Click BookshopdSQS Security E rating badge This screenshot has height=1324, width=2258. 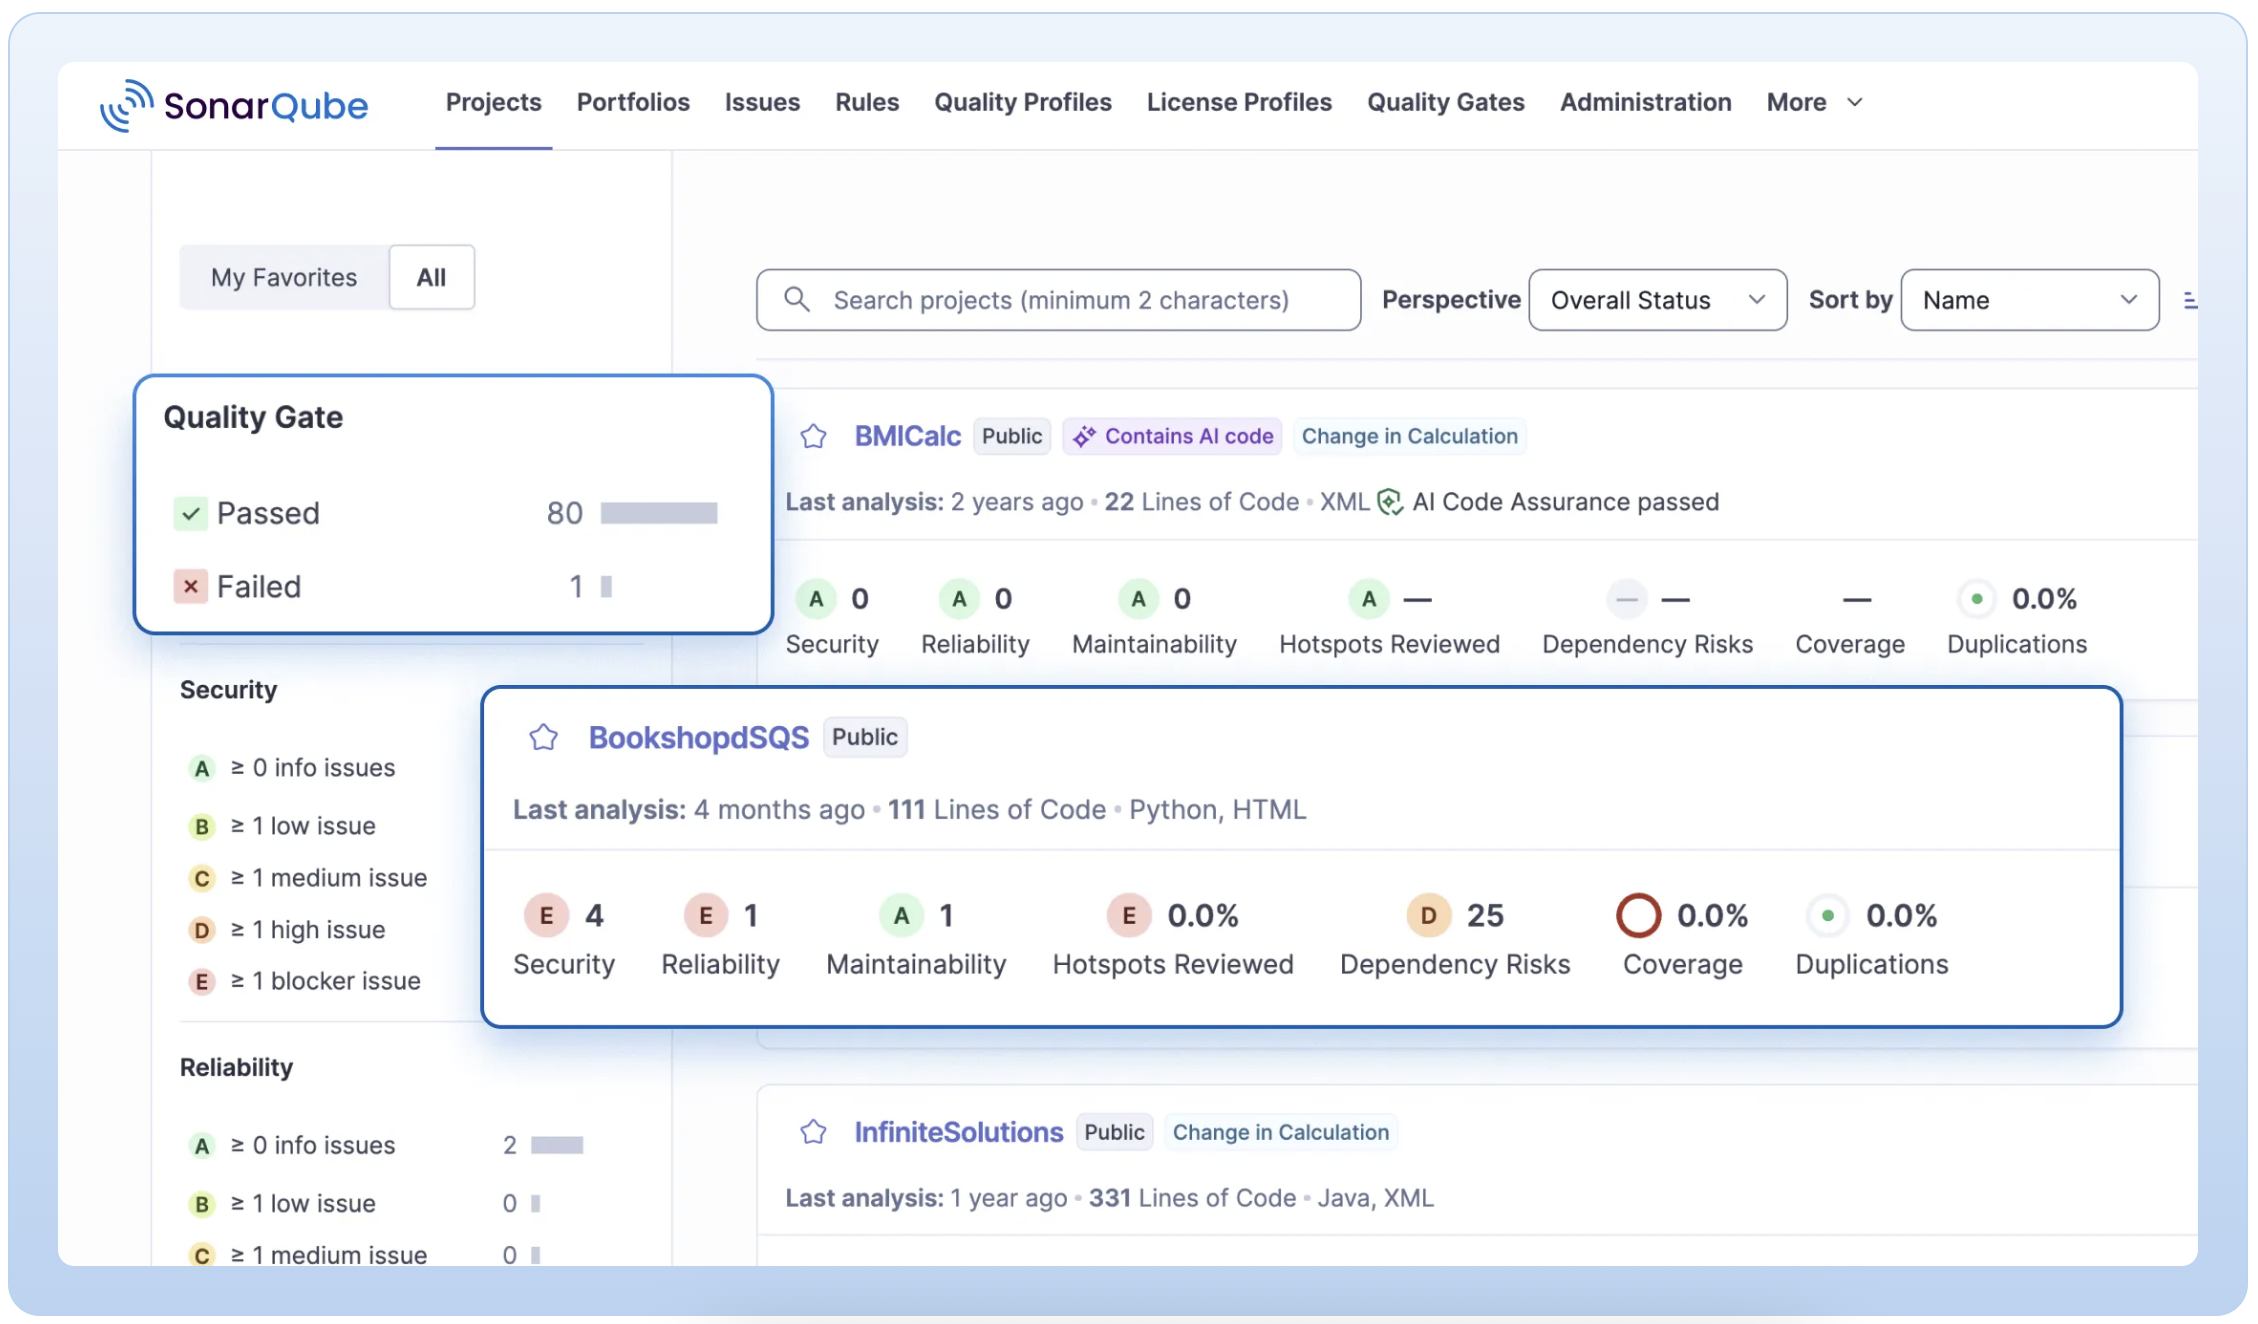tap(547, 915)
